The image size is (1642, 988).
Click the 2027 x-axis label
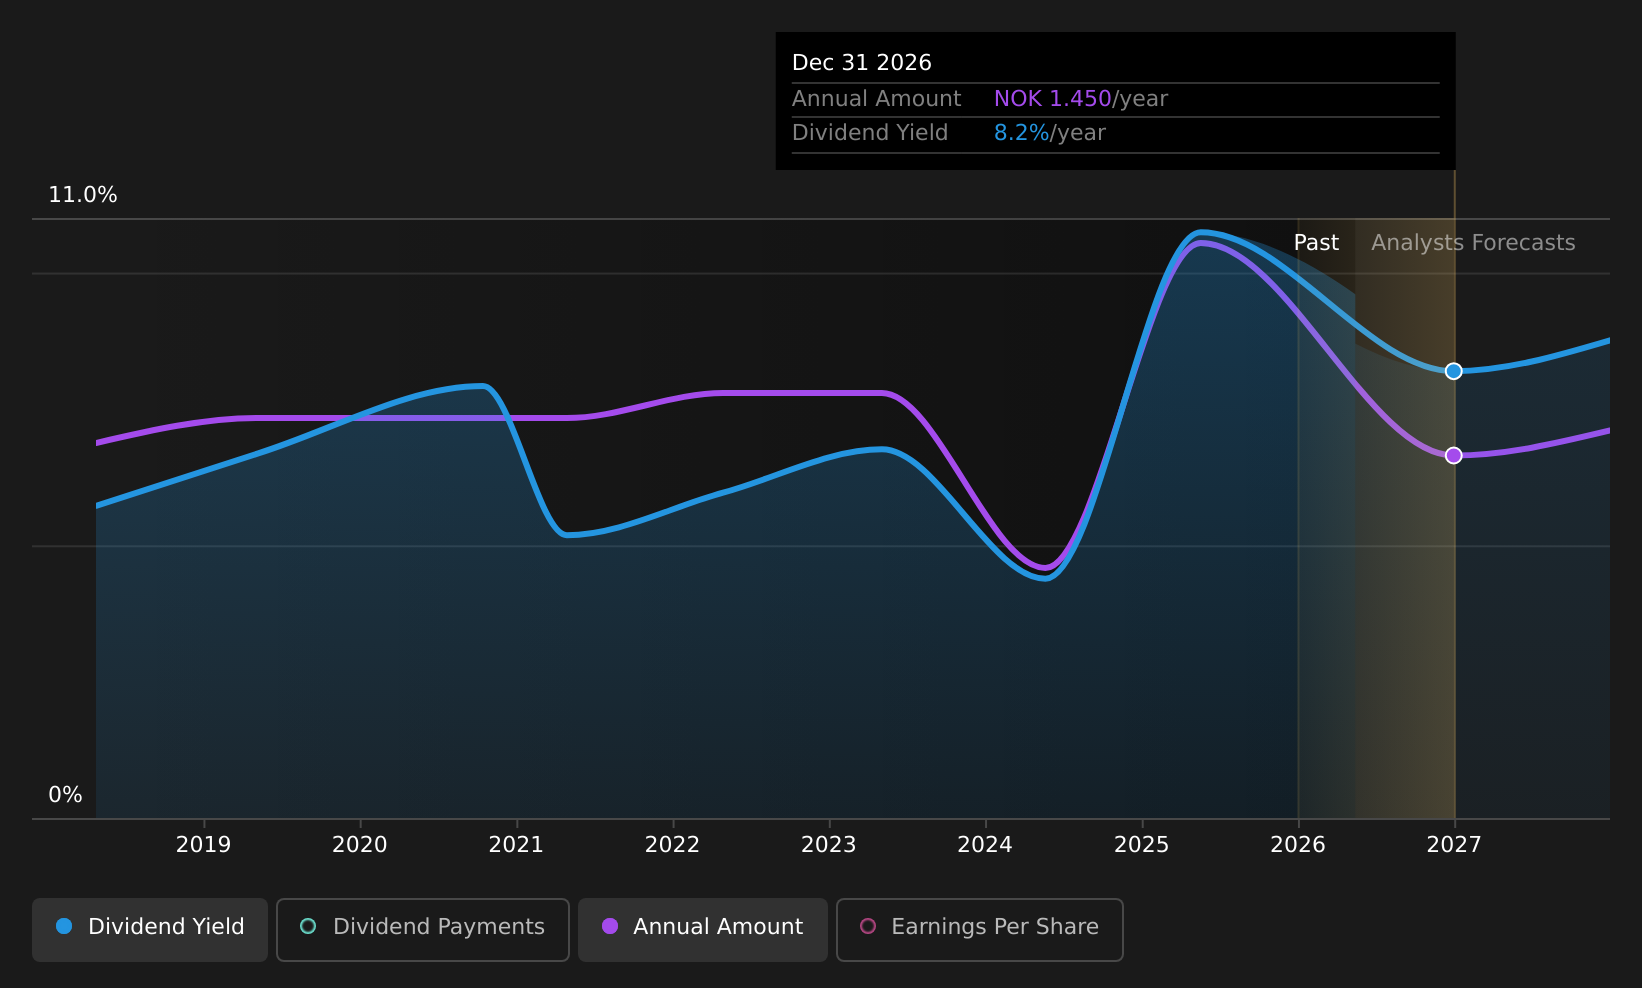tap(1454, 845)
